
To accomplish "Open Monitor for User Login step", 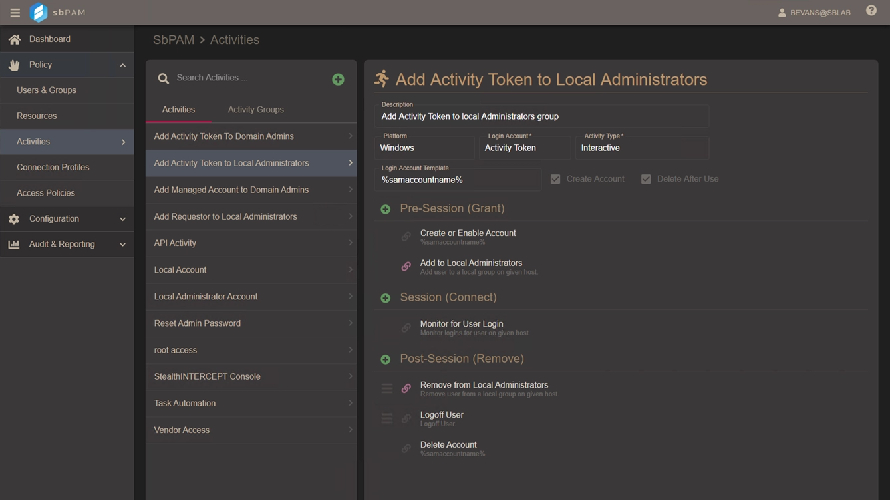I will tap(461, 324).
